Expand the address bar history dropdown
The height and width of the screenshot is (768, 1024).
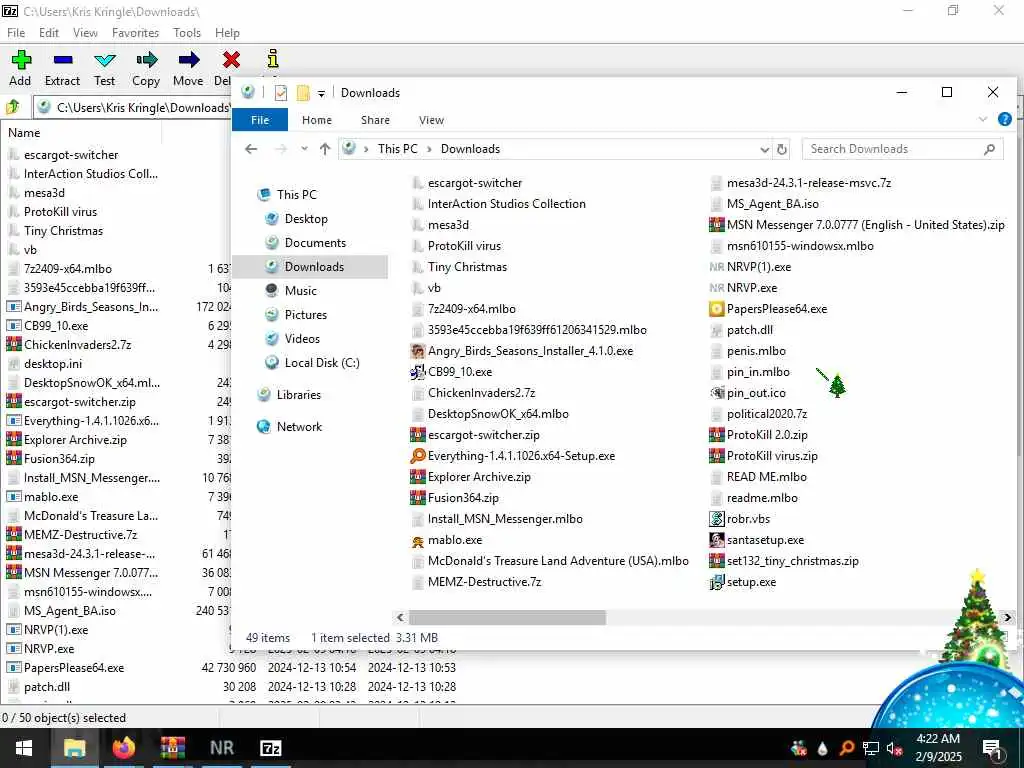coord(765,150)
